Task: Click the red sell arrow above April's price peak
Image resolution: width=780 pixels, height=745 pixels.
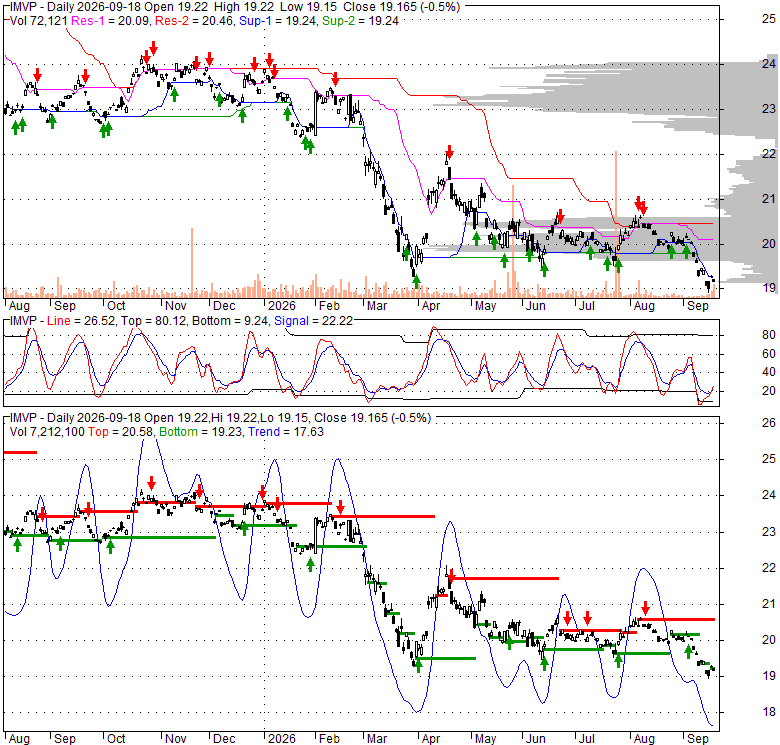Action: coord(449,151)
